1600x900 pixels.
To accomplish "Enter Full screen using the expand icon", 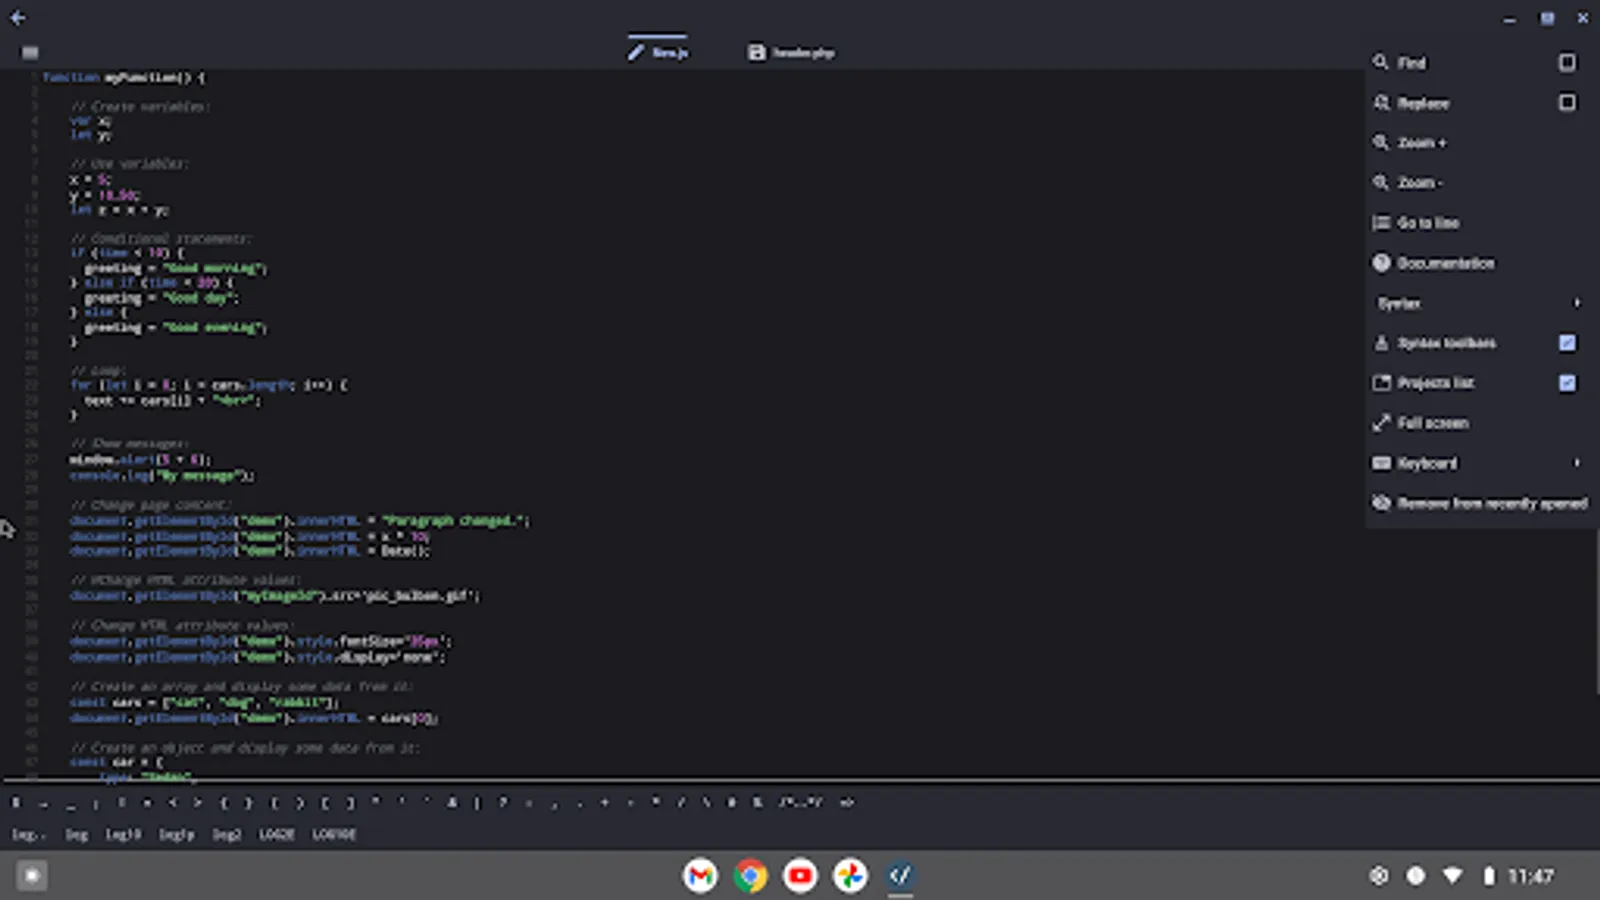I will 1382,423.
